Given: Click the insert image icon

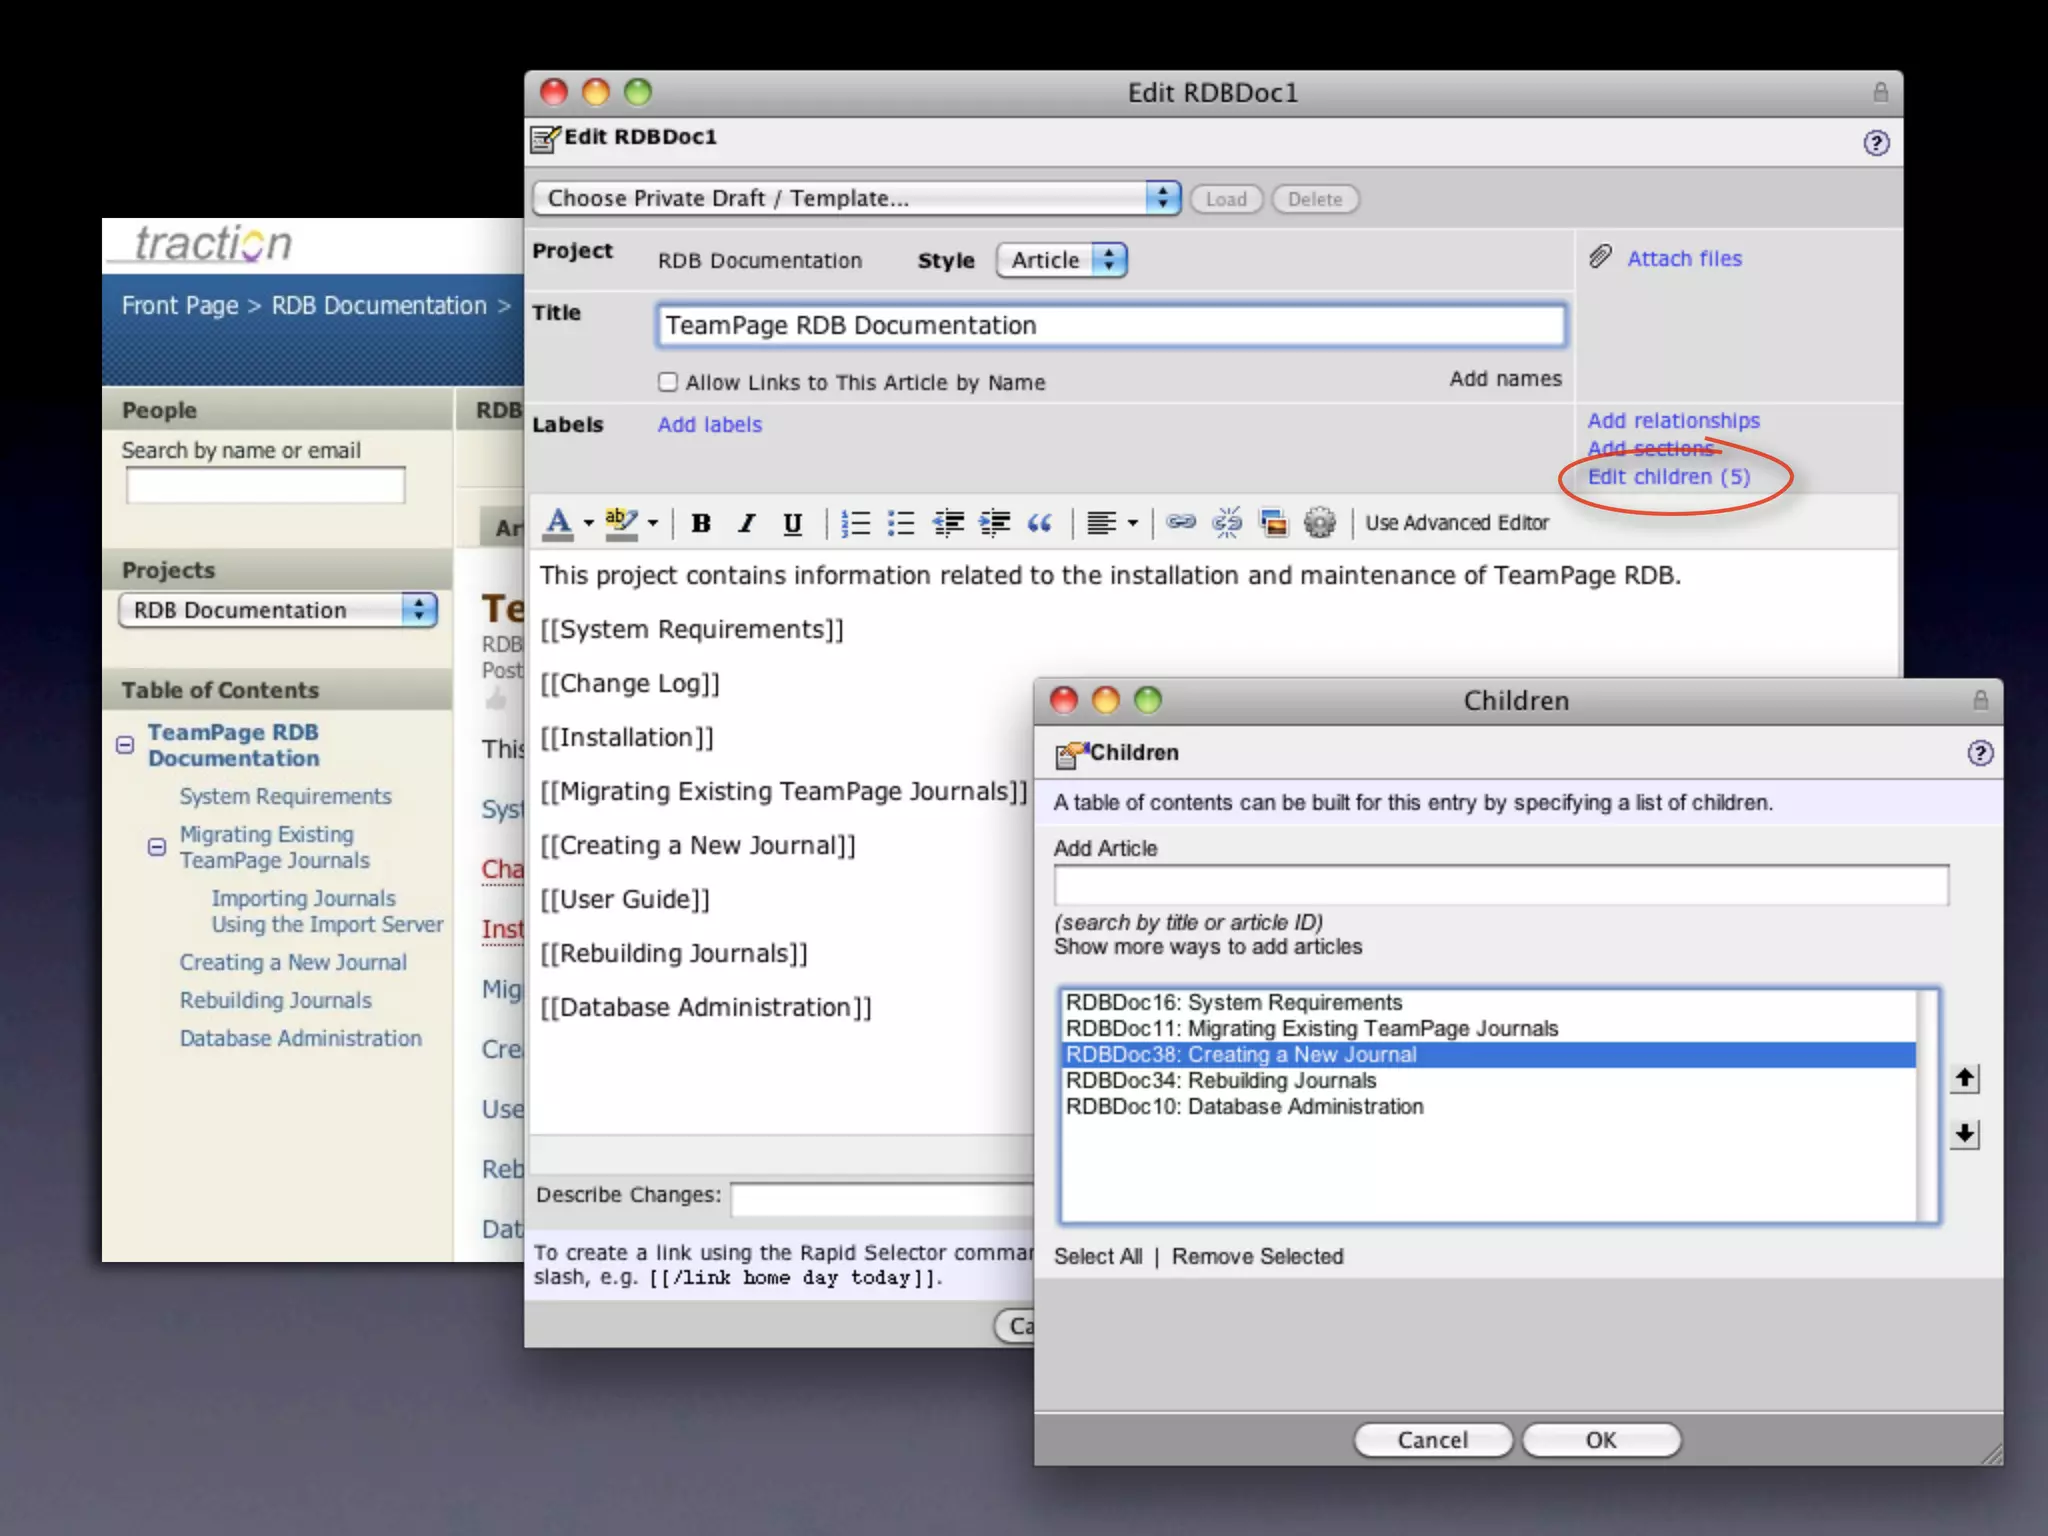Looking at the screenshot, I should 1273,523.
